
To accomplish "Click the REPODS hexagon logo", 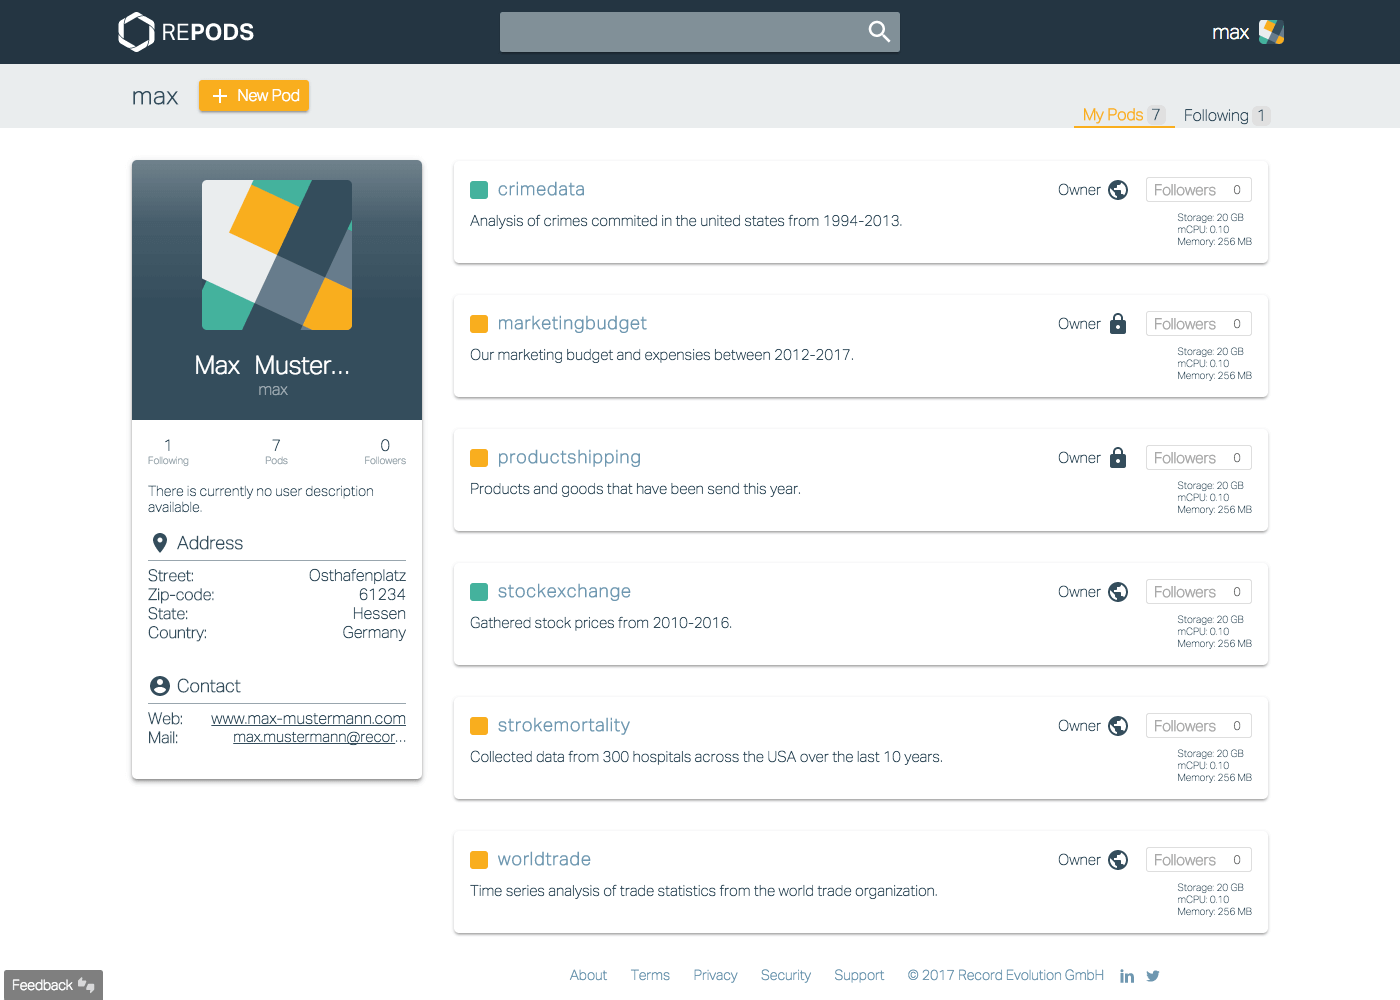I will pos(136,31).
